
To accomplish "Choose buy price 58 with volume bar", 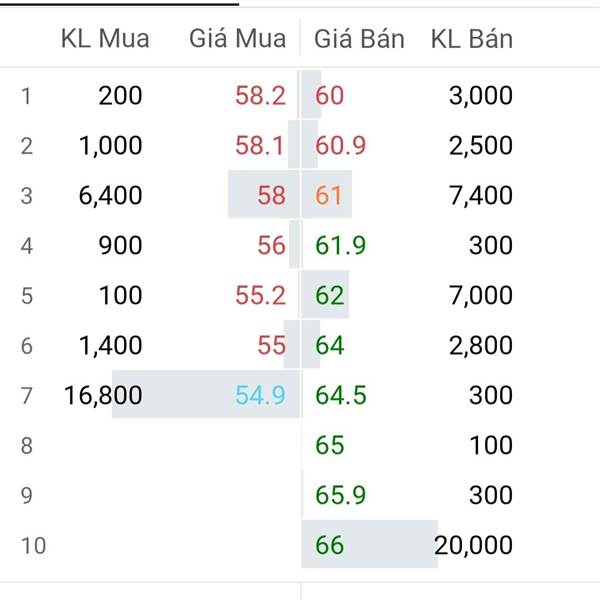I will click(272, 195).
